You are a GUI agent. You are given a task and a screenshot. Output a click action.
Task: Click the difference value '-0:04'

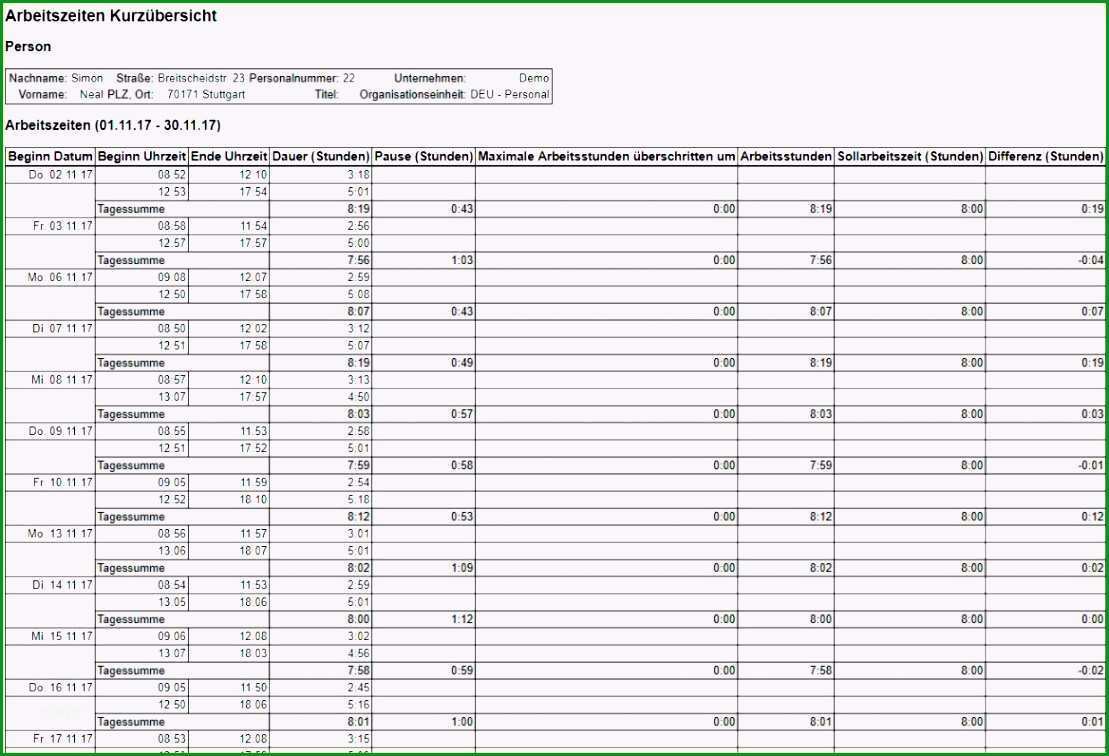[x=1091, y=260]
